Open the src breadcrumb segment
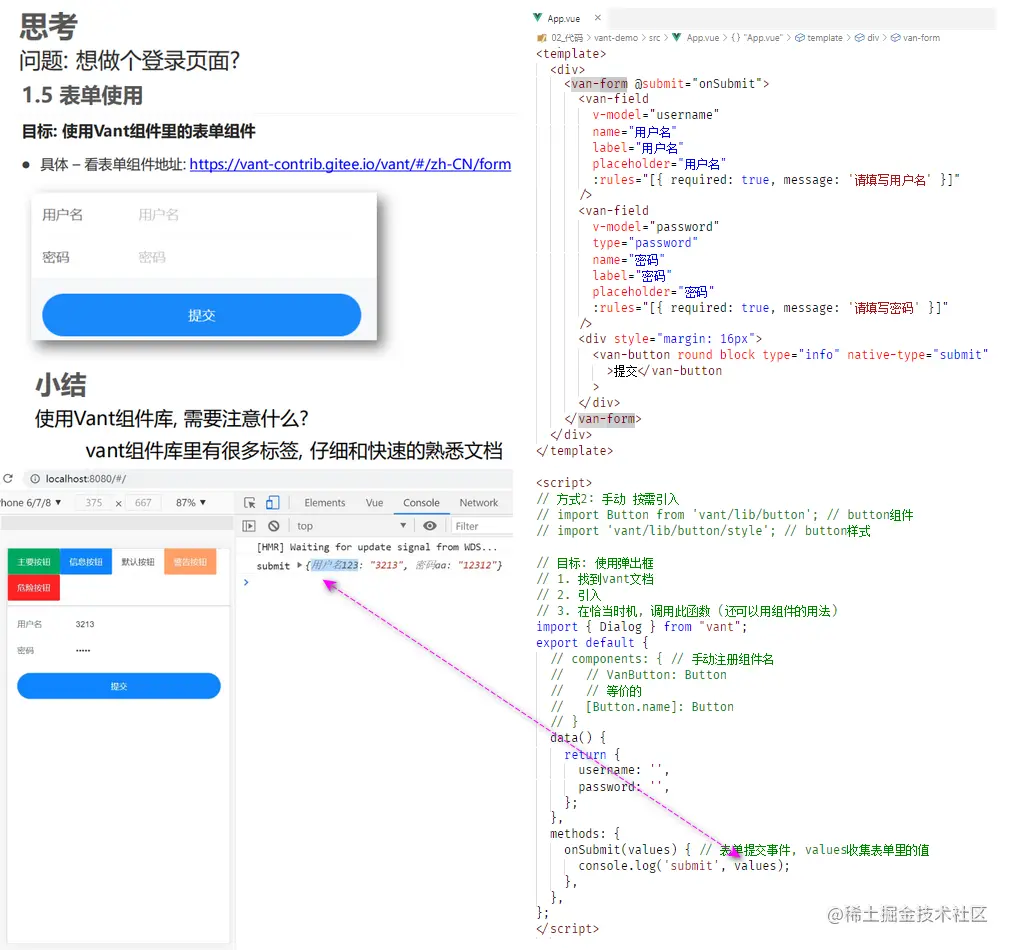The image size is (1013, 950). coord(654,38)
